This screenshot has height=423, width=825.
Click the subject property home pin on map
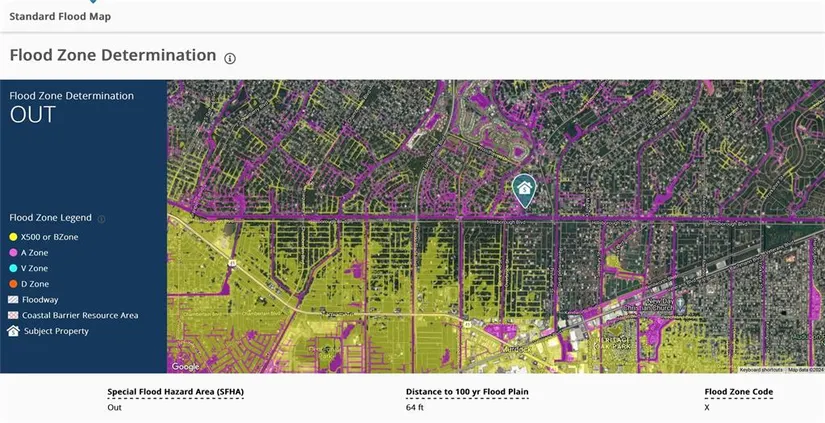tap(523, 188)
